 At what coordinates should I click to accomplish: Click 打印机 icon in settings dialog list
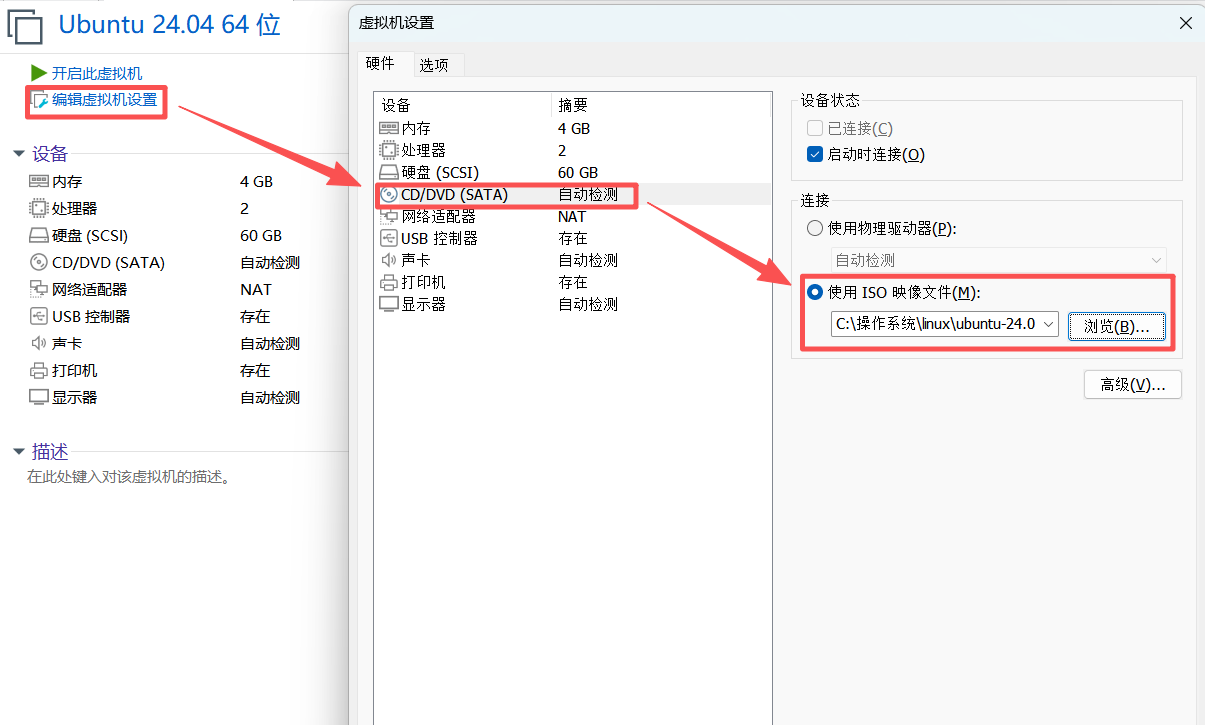click(389, 282)
